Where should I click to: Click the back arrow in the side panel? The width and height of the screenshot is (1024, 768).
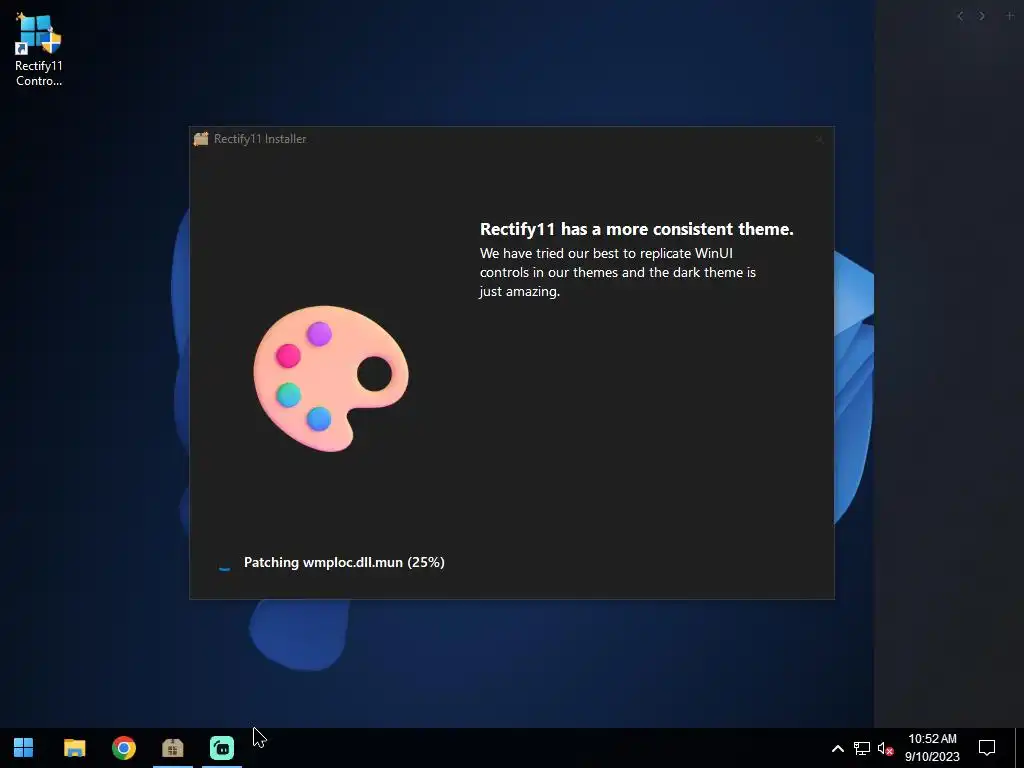pyautogui.click(x=960, y=16)
